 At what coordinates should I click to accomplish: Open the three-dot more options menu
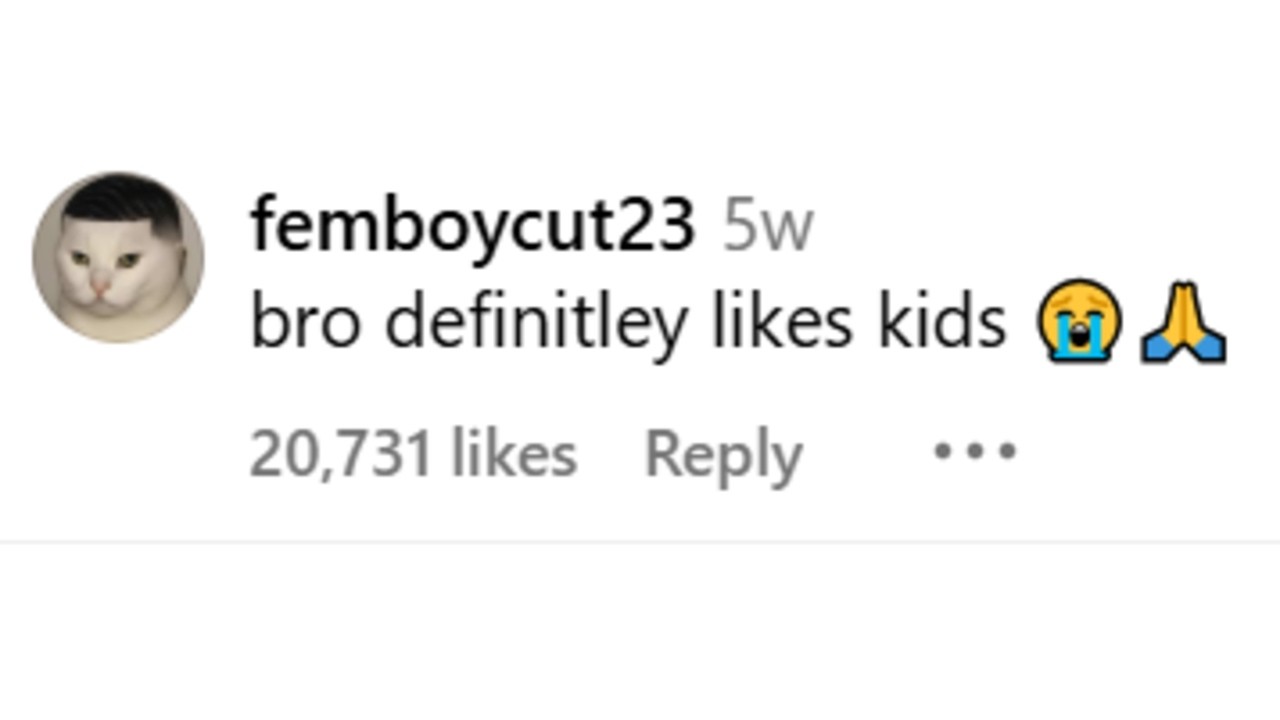[x=975, y=452]
